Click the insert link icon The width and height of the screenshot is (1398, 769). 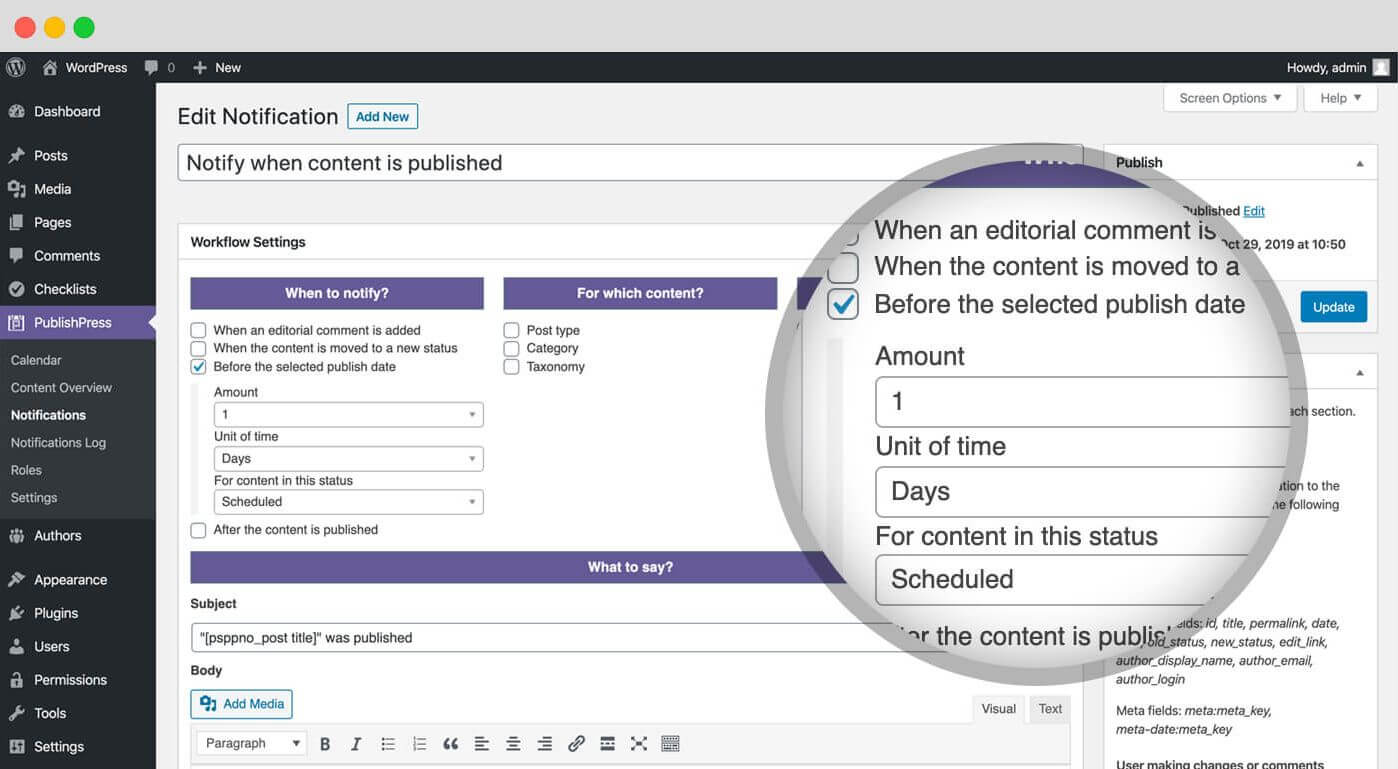[x=576, y=744]
